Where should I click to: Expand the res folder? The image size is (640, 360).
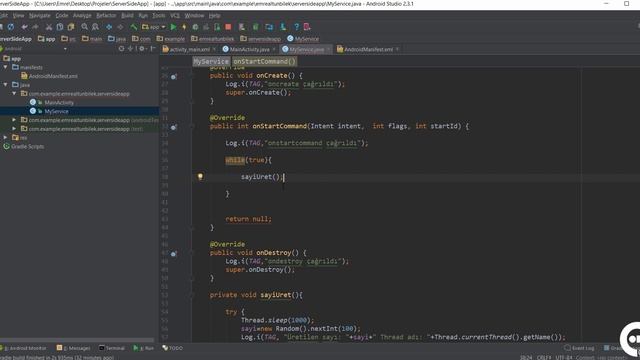(x=5, y=138)
